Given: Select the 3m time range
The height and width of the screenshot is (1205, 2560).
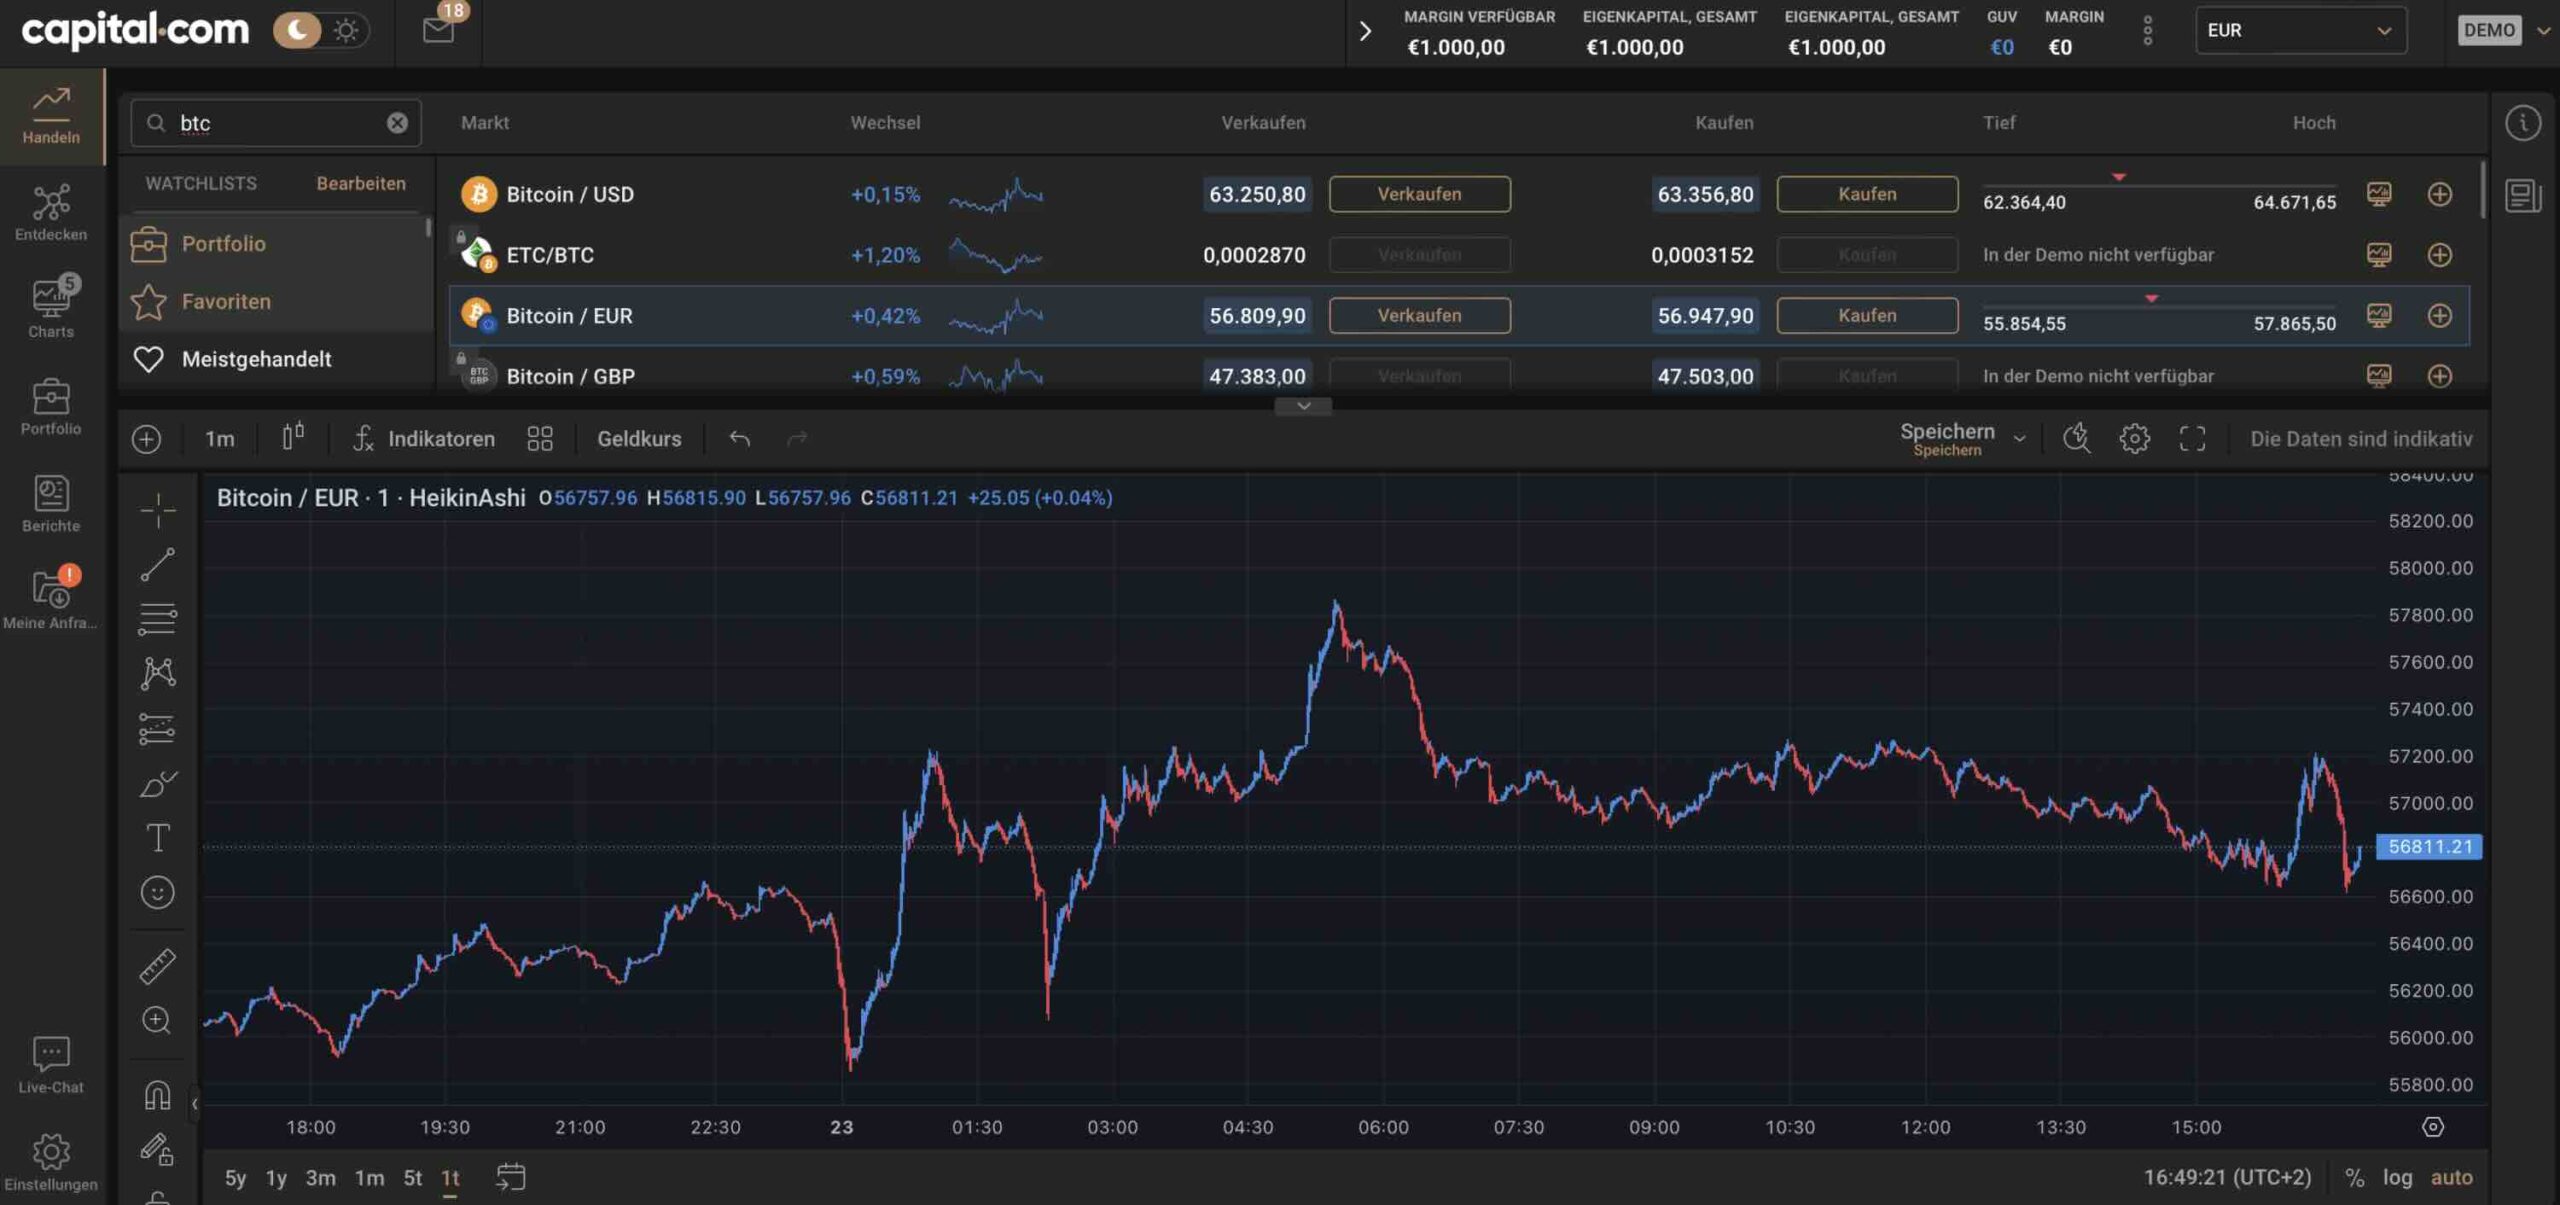Looking at the screenshot, I should (320, 1178).
